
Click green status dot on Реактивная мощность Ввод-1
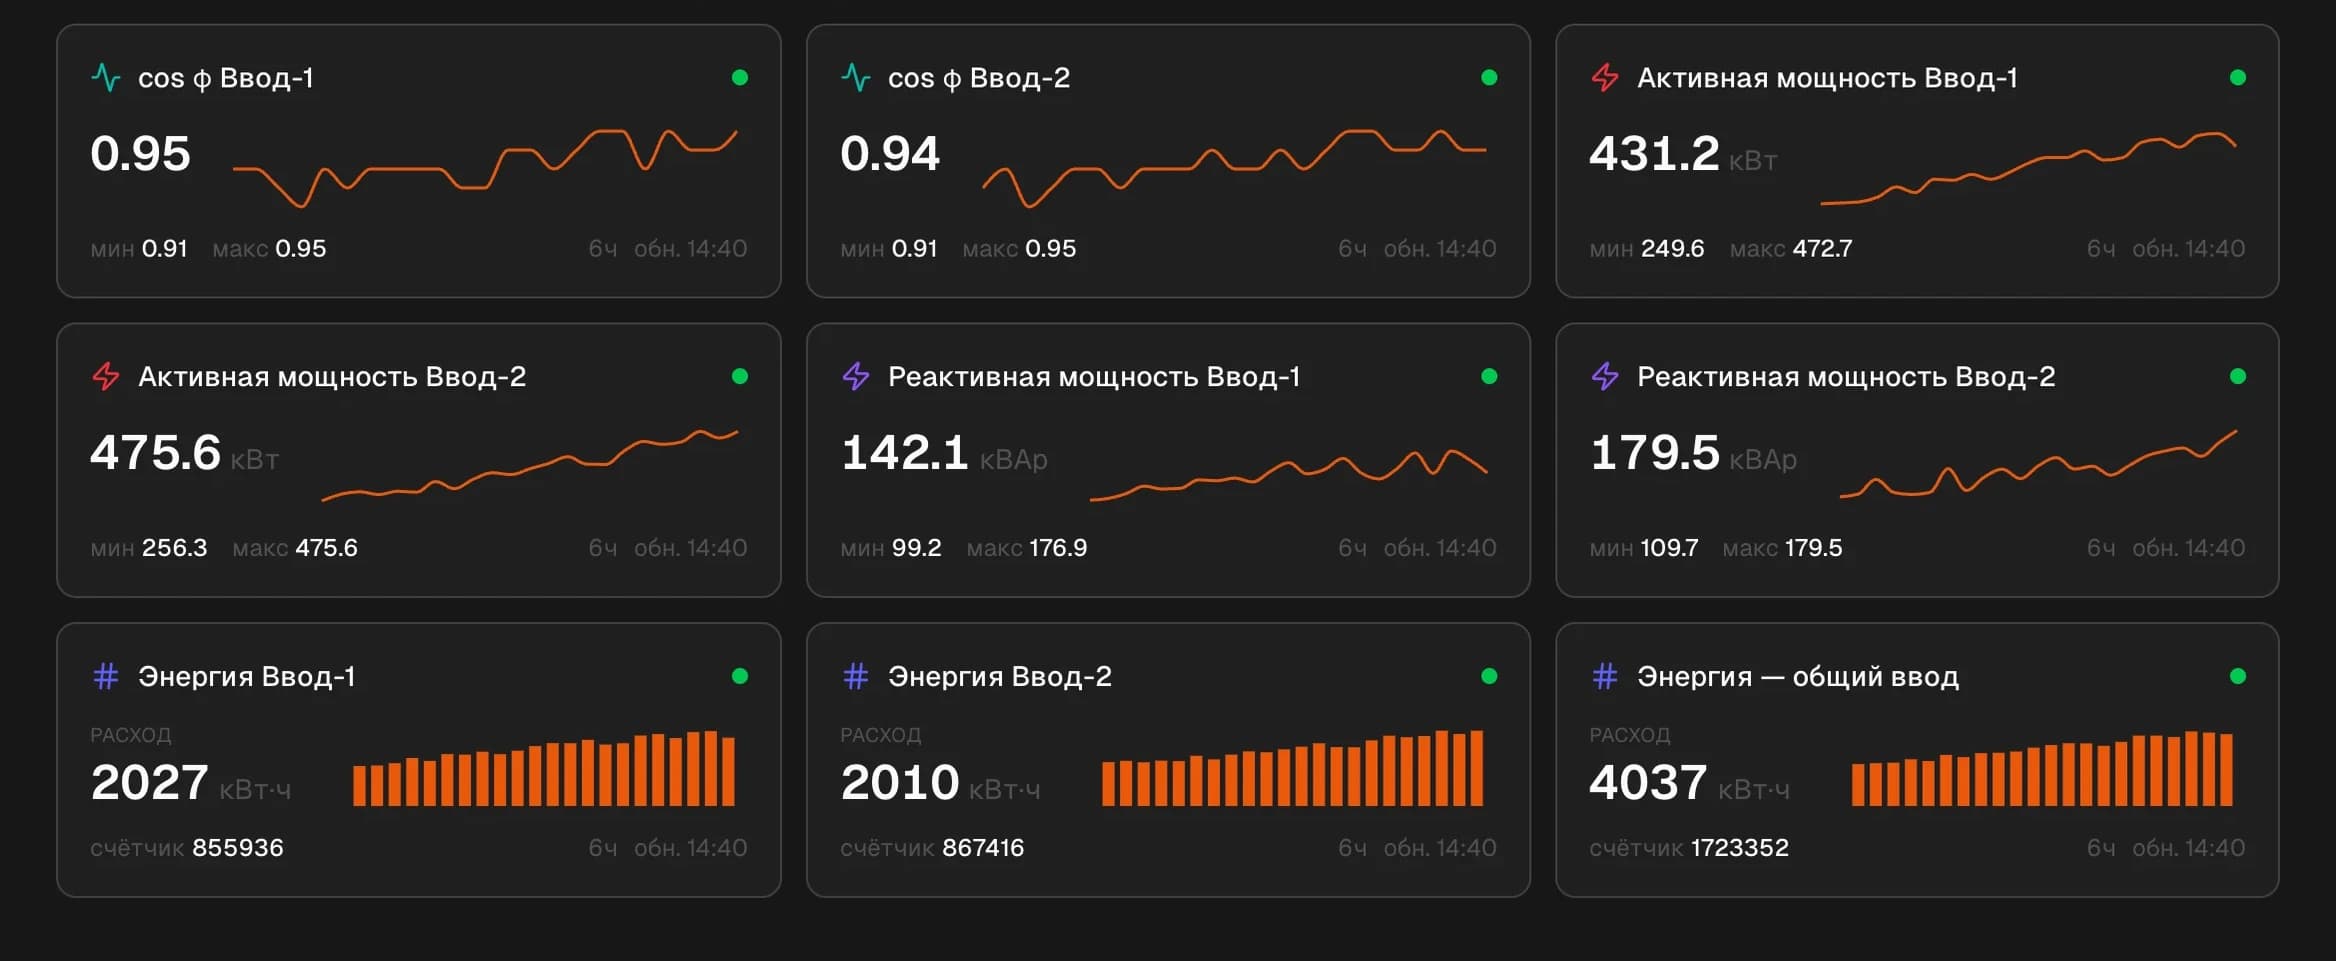pyautogui.click(x=1489, y=376)
